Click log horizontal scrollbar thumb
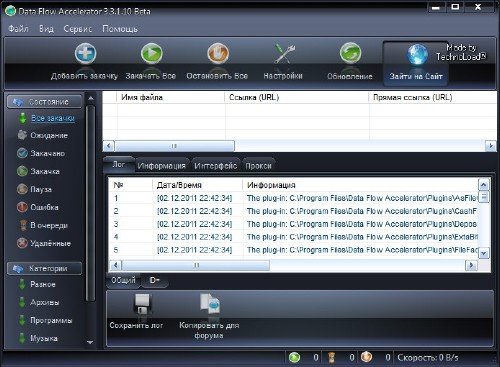500x367 pixels. [x=196, y=265]
